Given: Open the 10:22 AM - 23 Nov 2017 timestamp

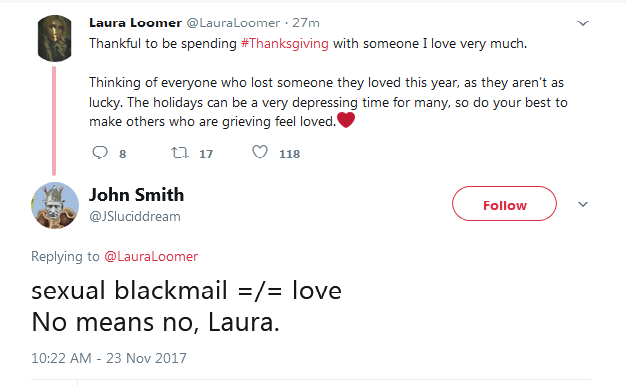Looking at the screenshot, I should pos(109,358).
